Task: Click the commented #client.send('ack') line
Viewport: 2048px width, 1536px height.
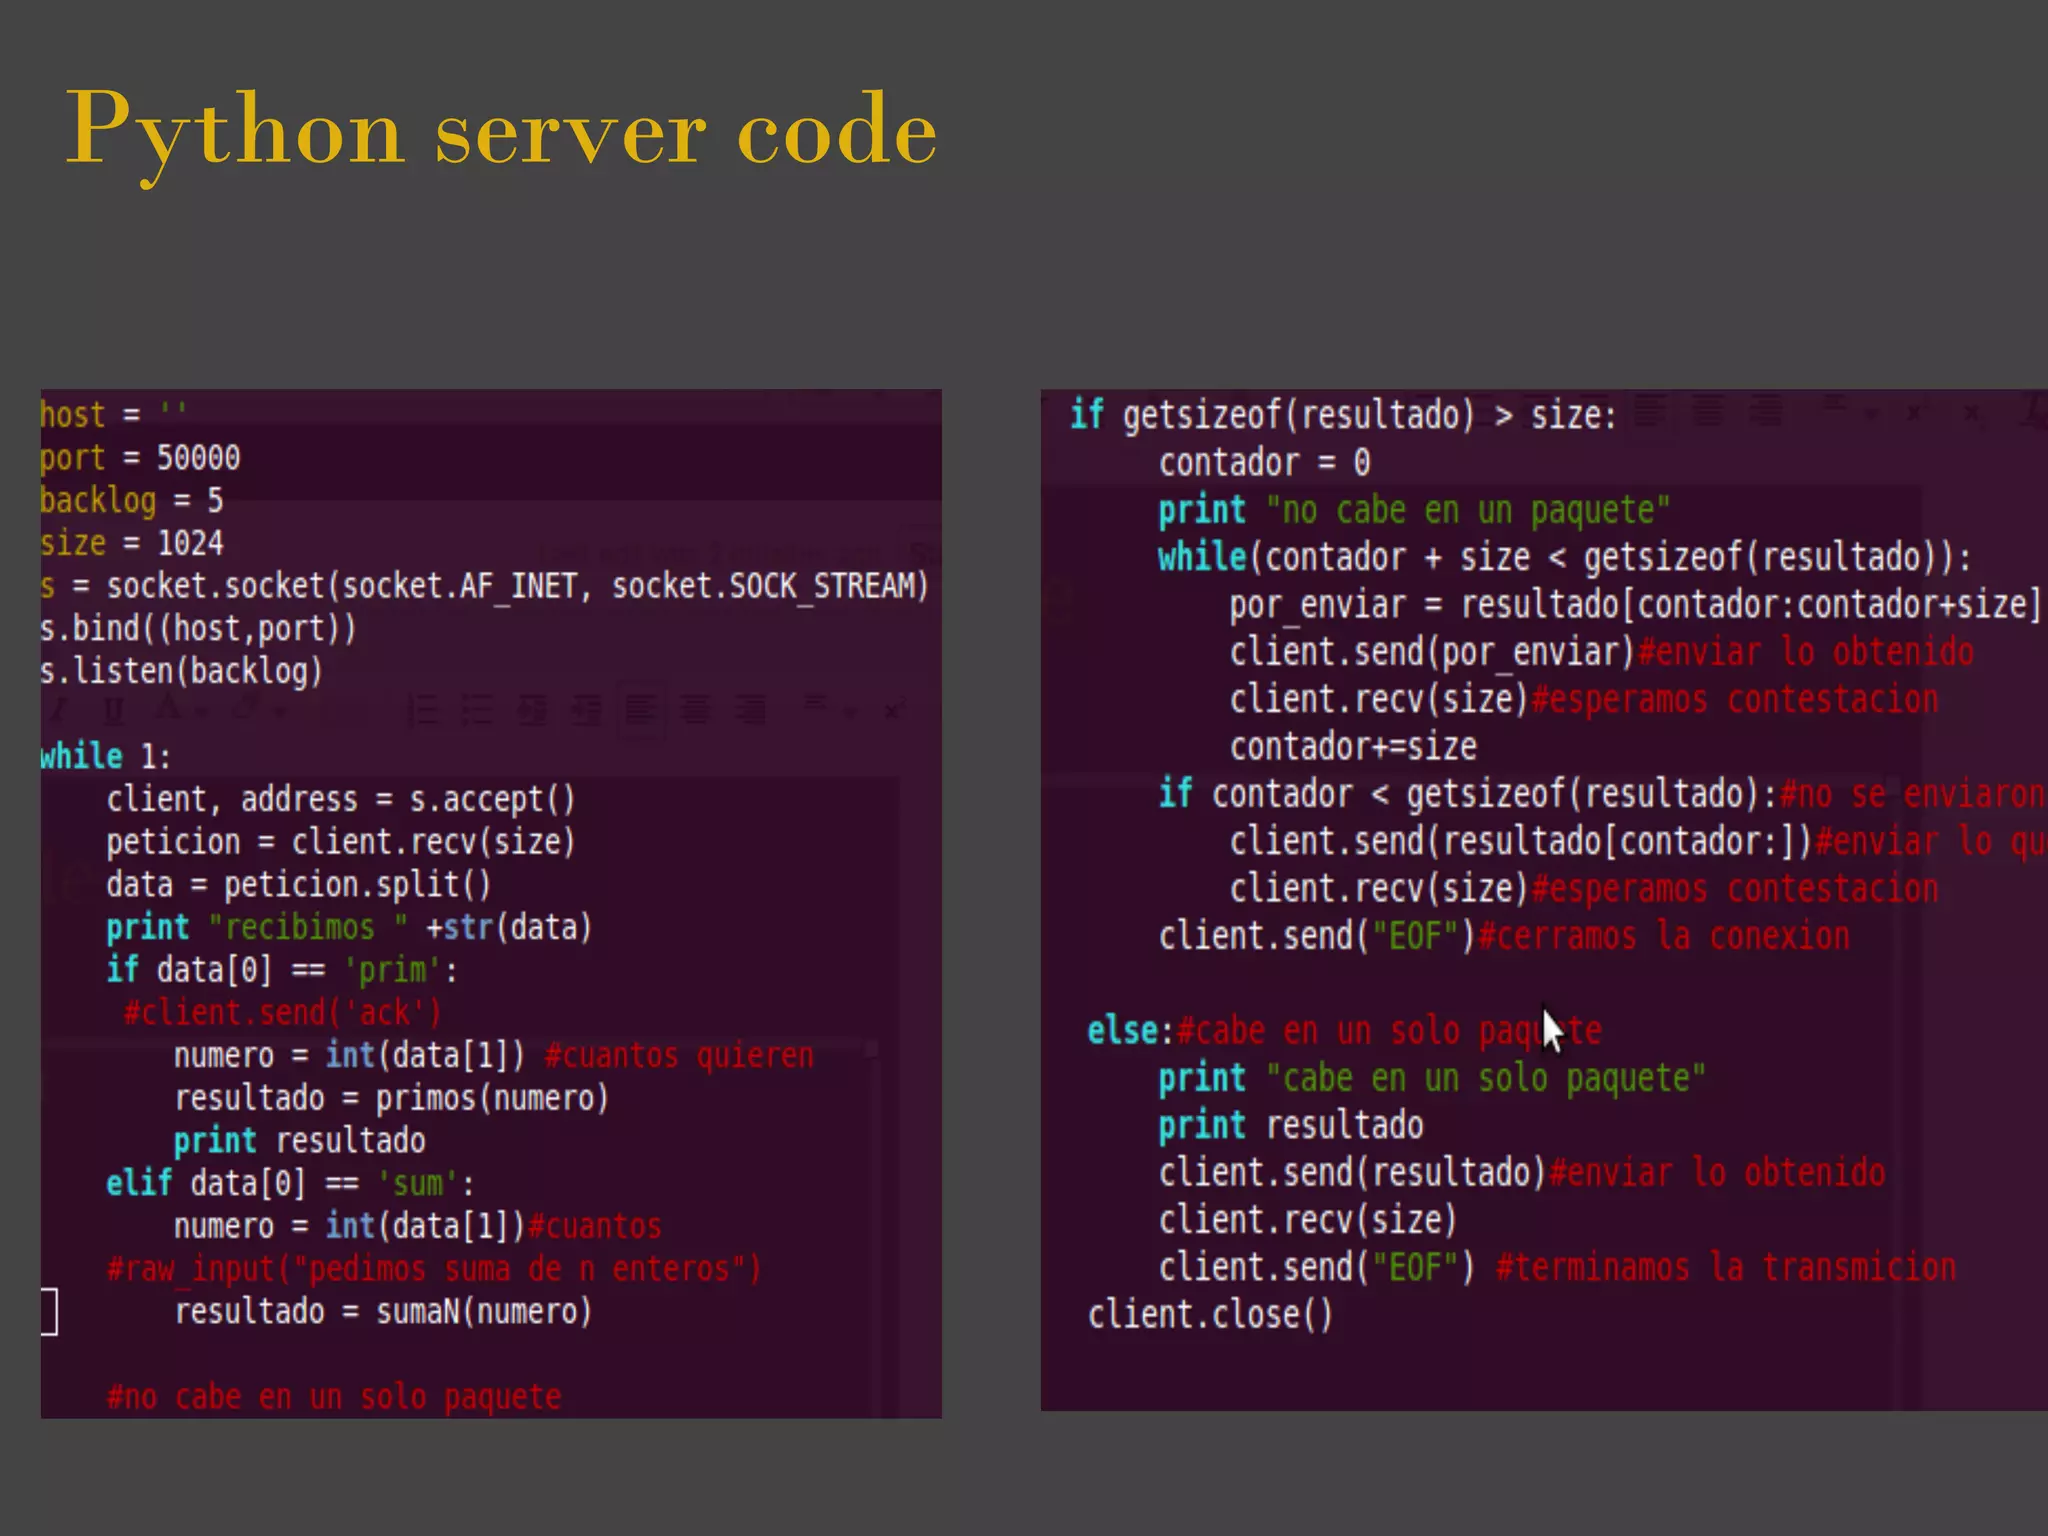Action: pyautogui.click(x=282, y=1012)
